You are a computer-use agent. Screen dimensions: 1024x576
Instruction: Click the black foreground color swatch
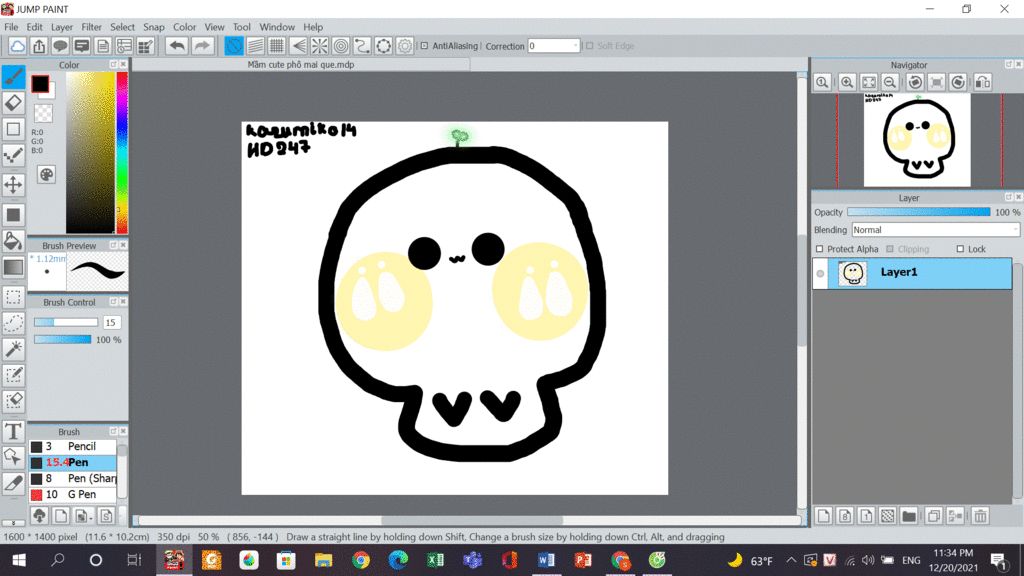(40, 84)
